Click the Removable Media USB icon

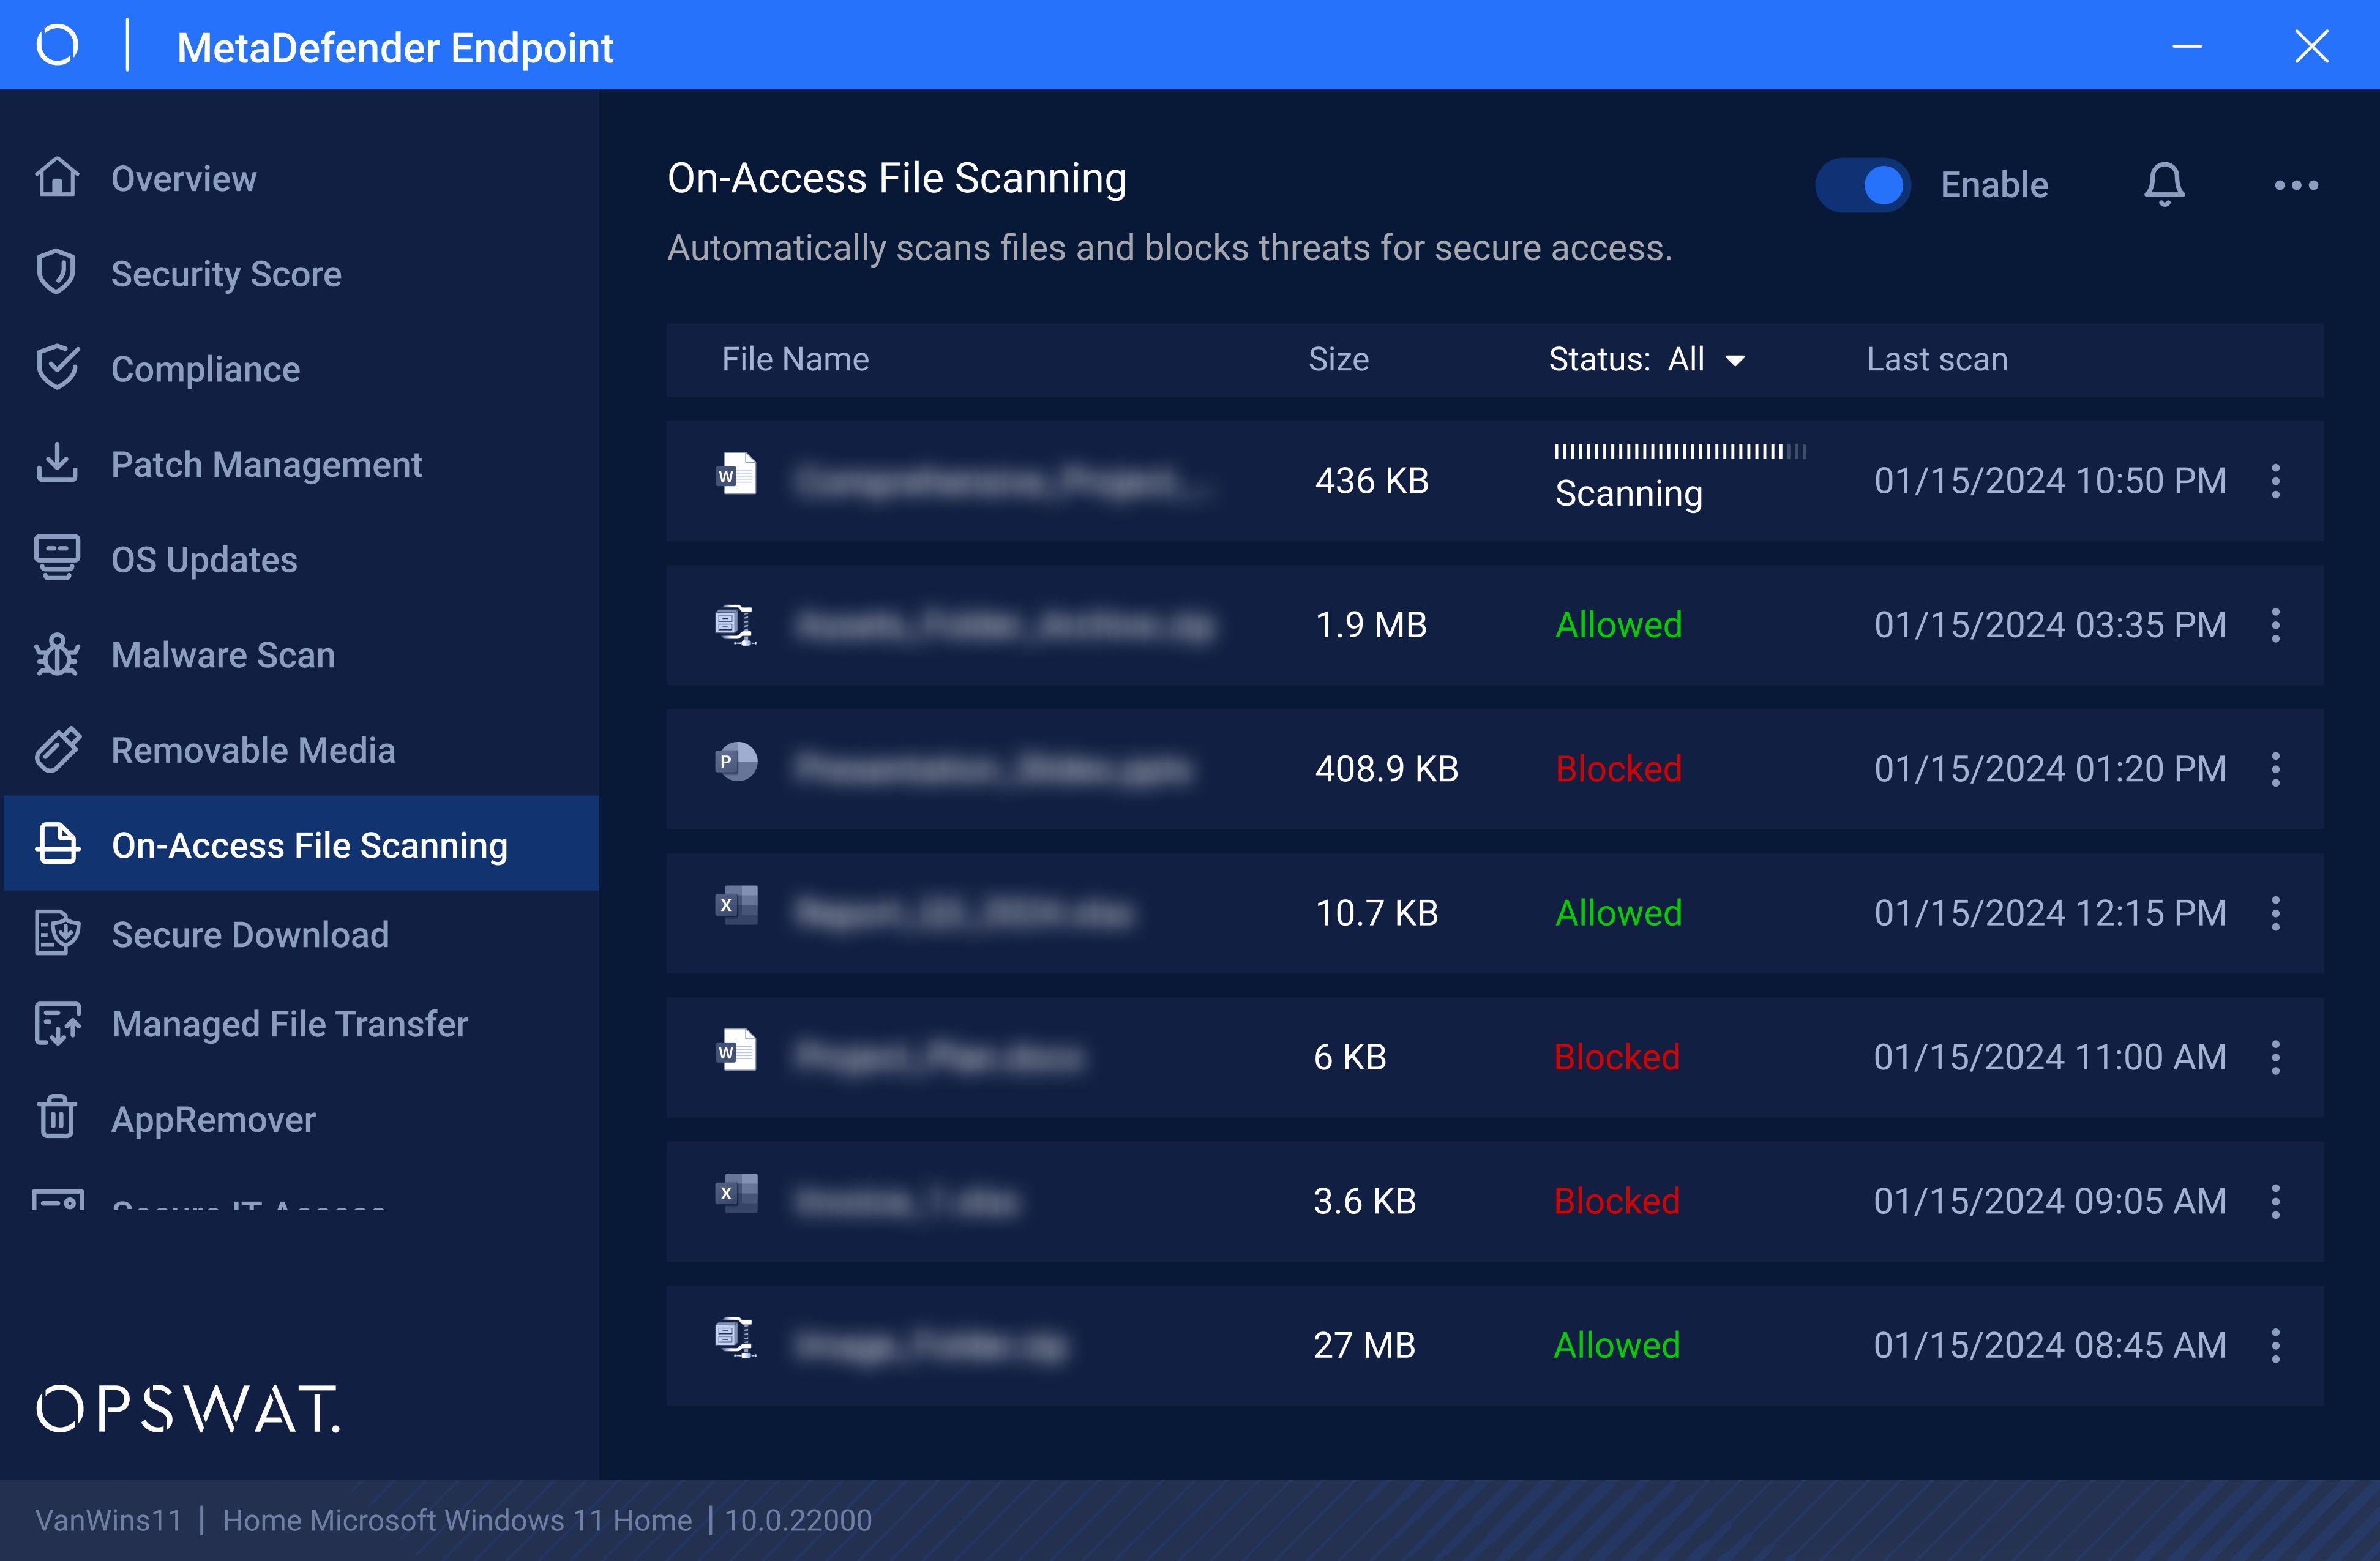click(x=57, y=750)
